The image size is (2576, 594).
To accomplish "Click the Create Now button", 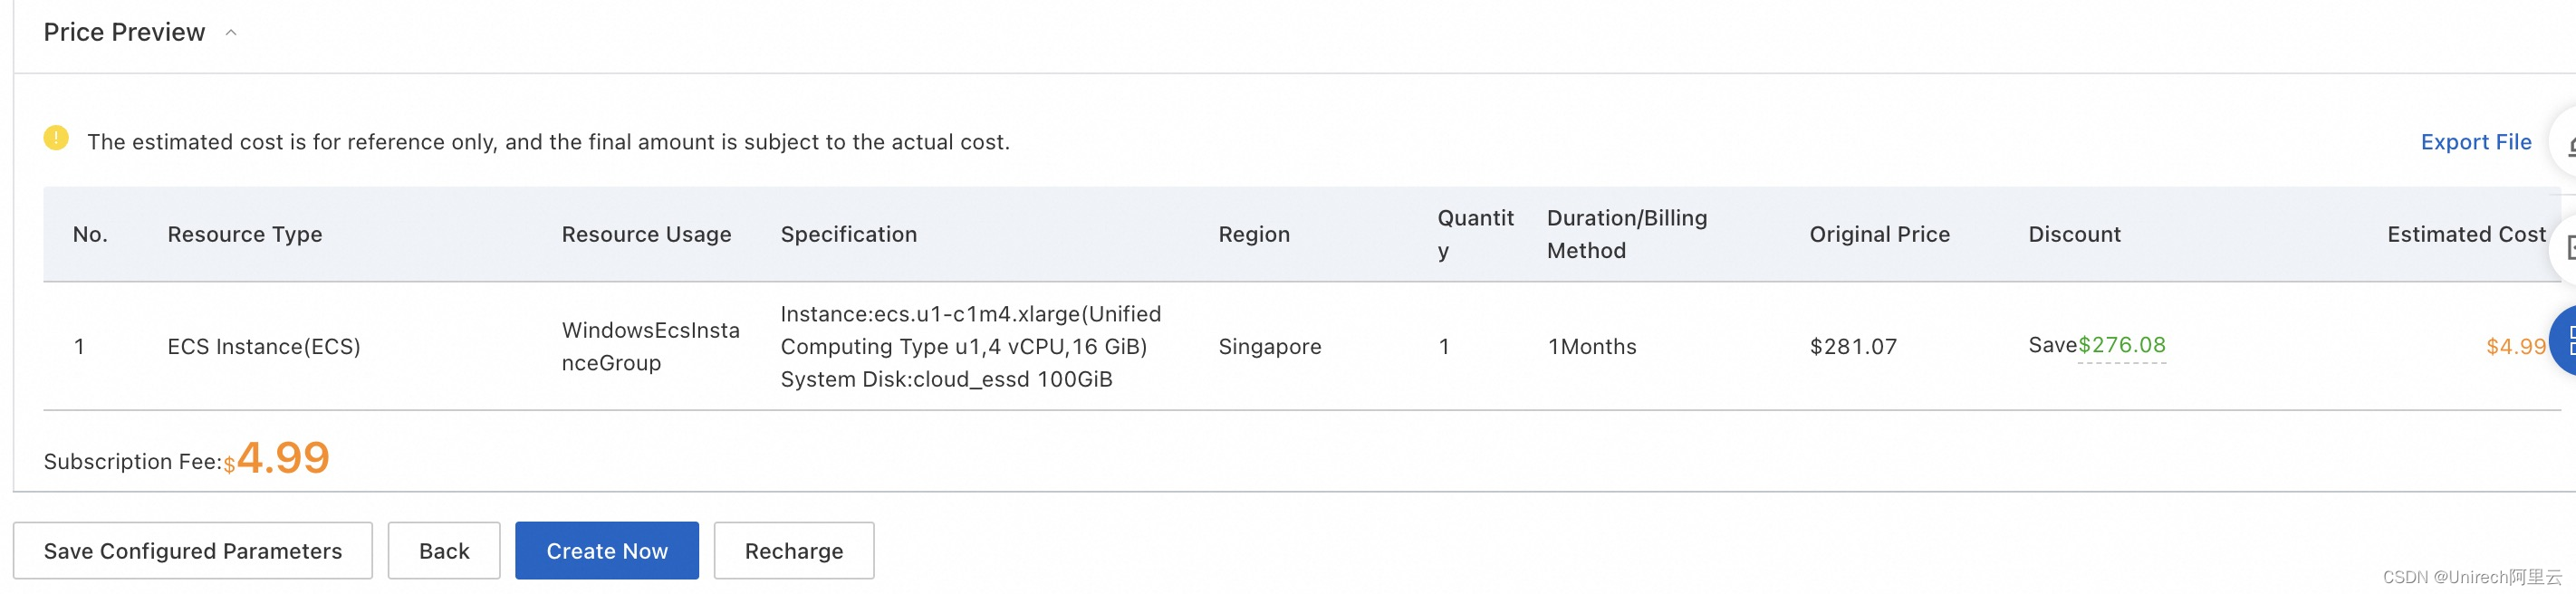I will tap(607, 551).
